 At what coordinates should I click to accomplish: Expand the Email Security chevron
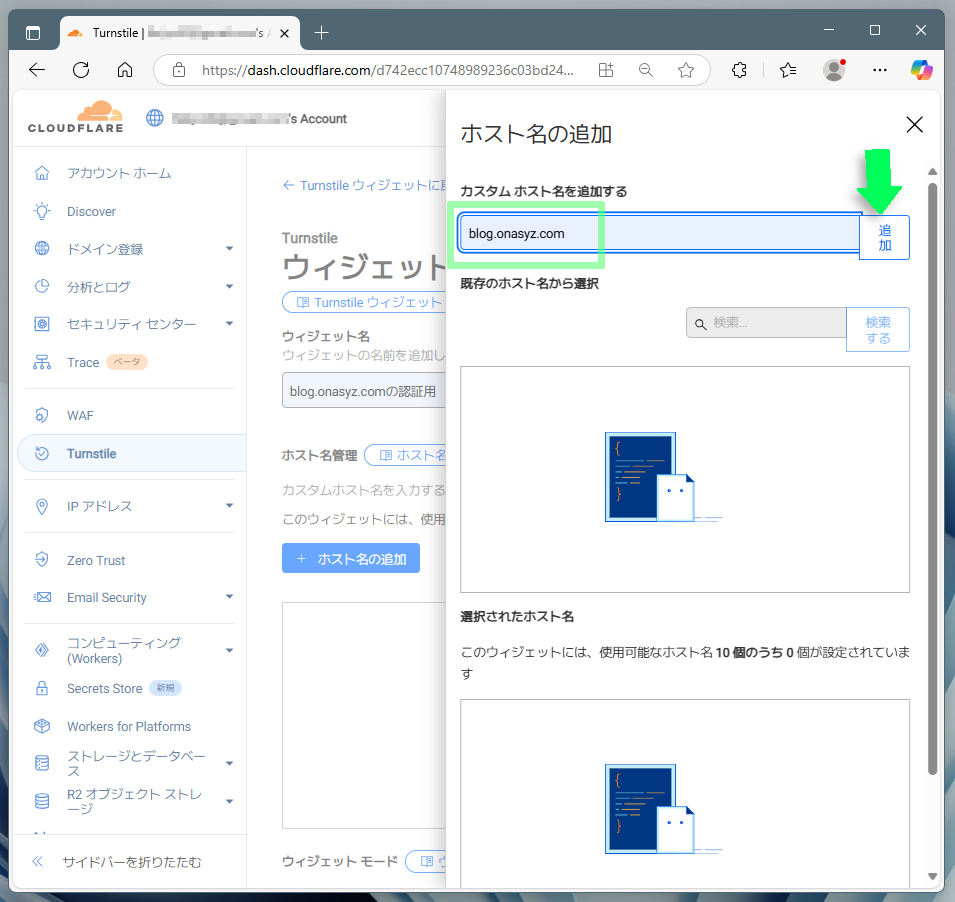pos(229,597)
